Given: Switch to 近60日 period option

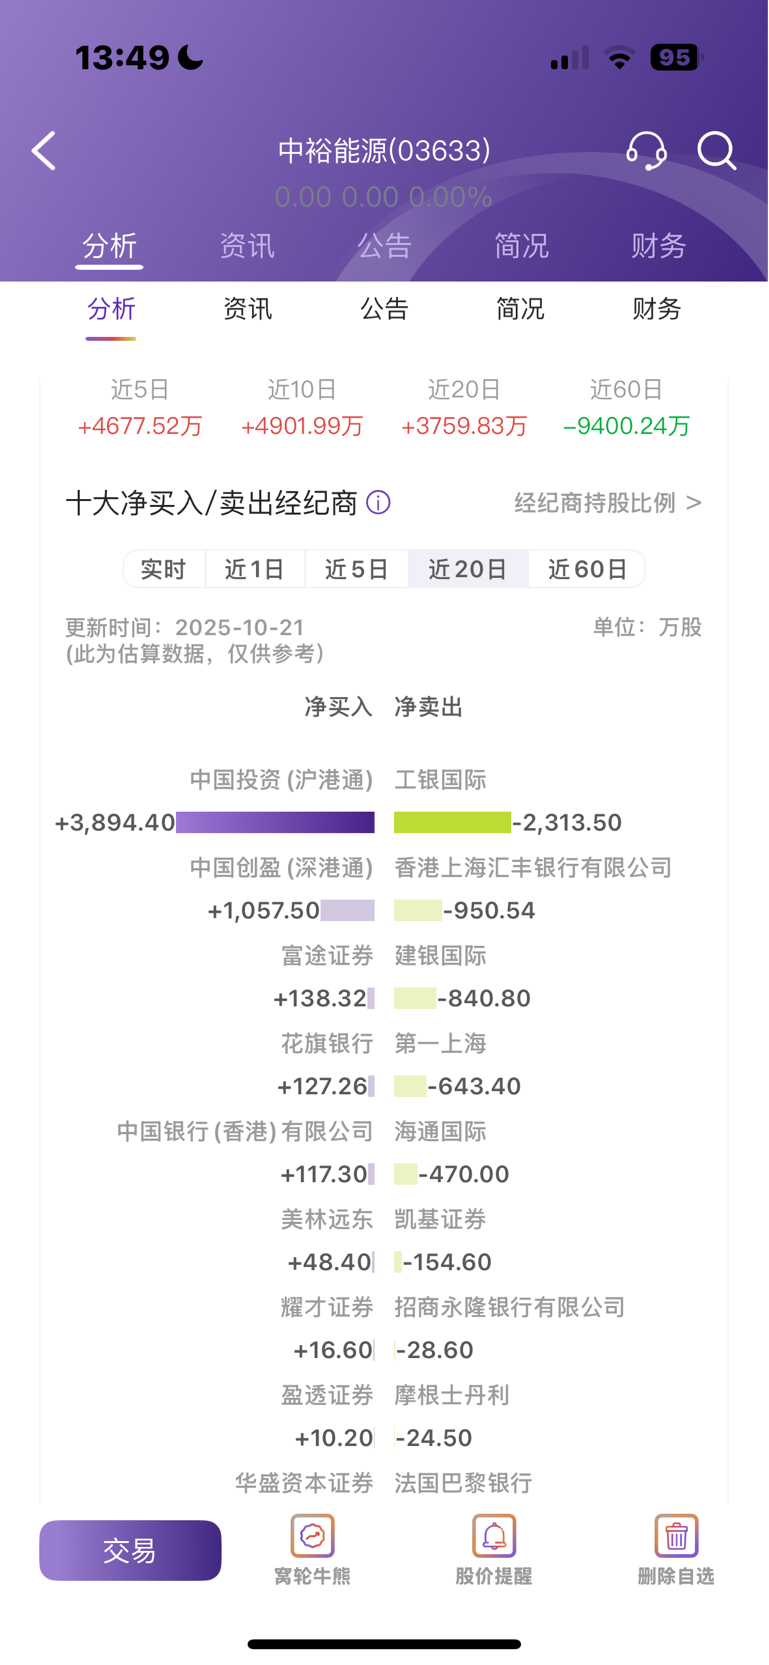Looking at the screenshot, I should click(x=587, y=569).
